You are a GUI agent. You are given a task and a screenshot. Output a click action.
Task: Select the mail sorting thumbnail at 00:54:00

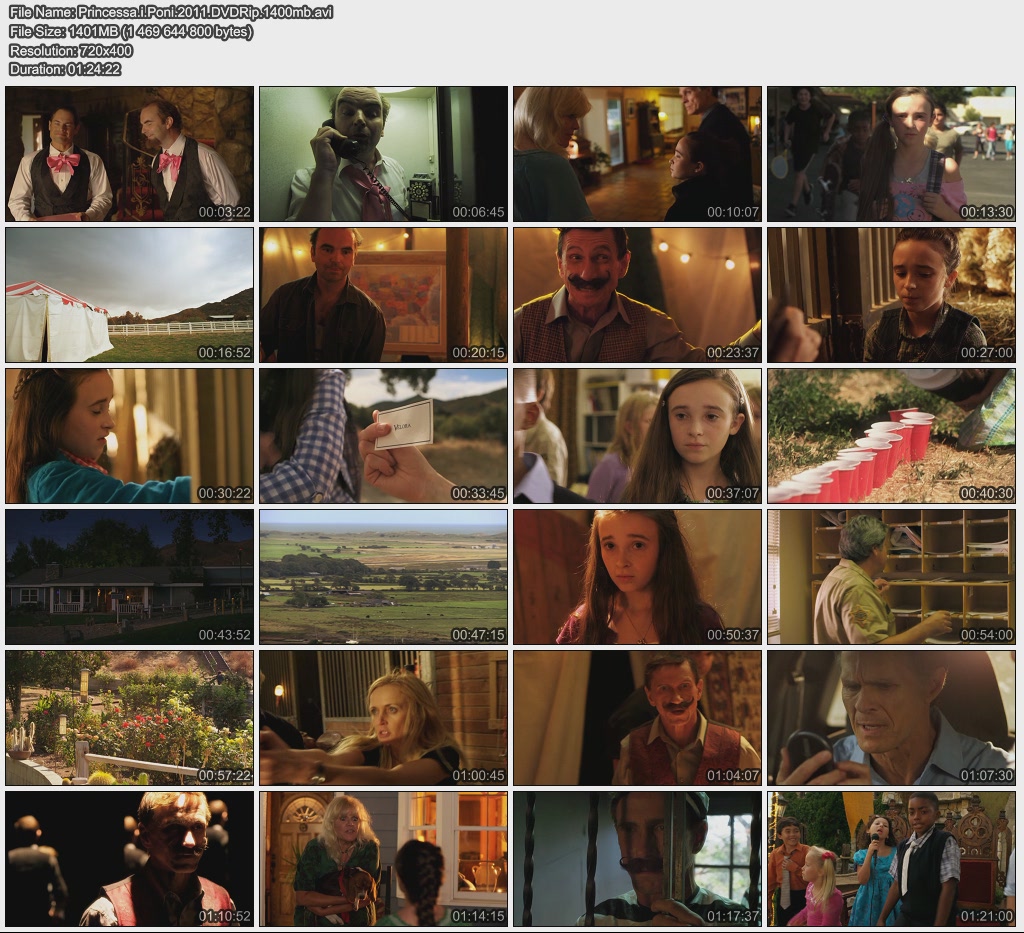(891, 577)
